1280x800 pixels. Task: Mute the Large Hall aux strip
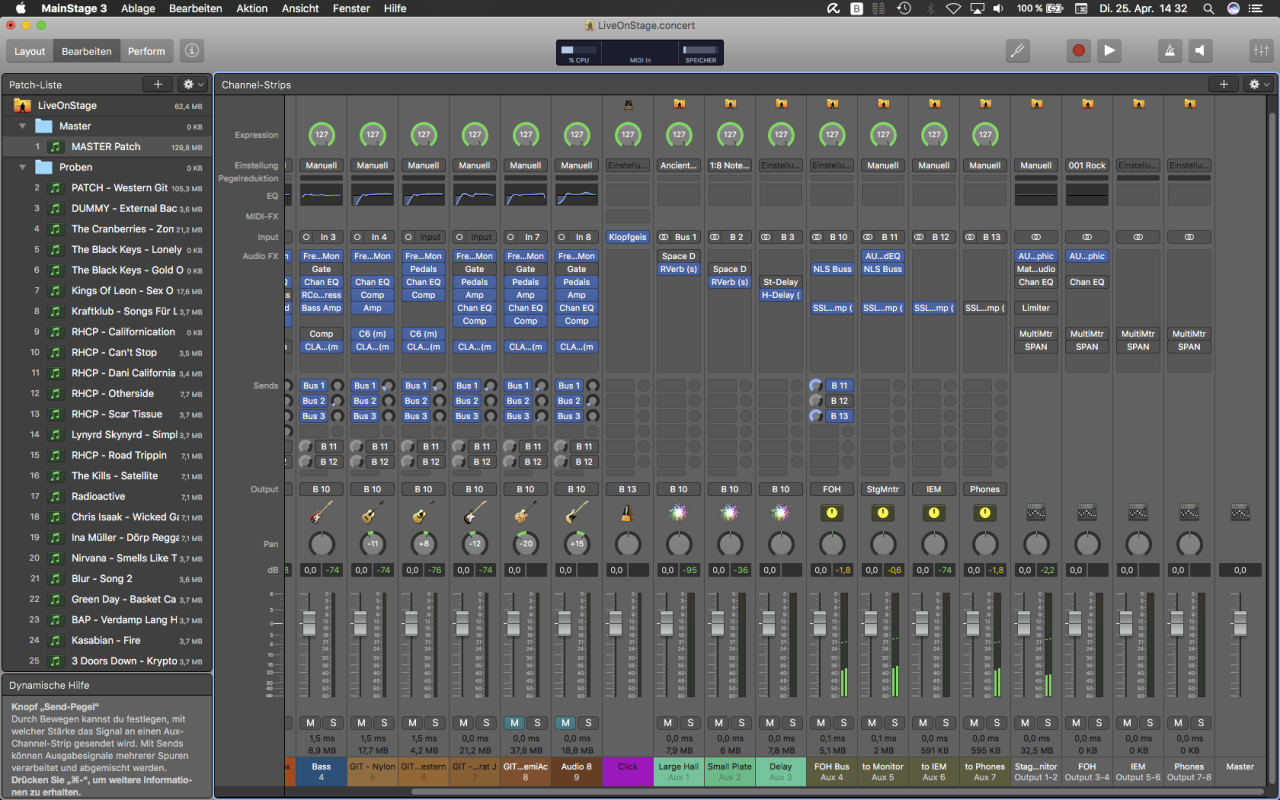pyautogui.click(x=667, y=723)
